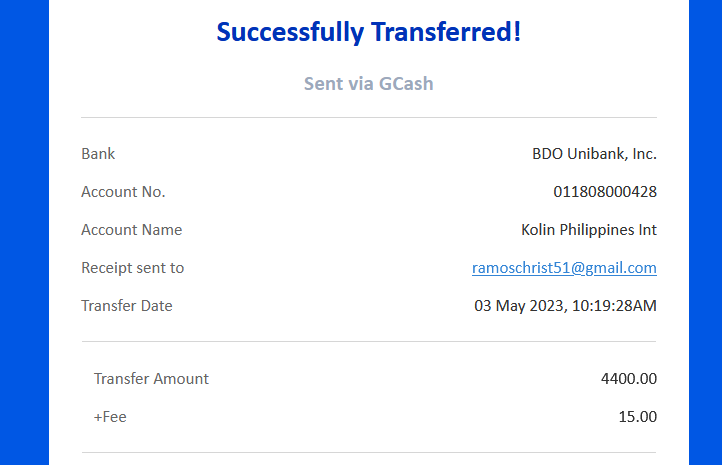
Task: Select the 15.00 fee value
Action: click(637, 417)
